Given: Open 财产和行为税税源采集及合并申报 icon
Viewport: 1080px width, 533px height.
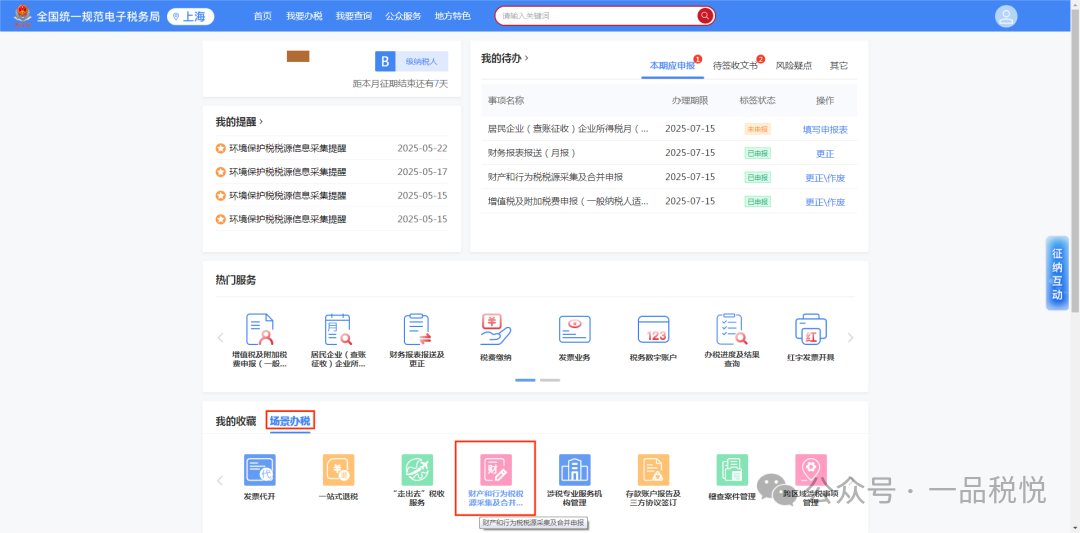Looking at the screenshot, I should pos(496,470).
